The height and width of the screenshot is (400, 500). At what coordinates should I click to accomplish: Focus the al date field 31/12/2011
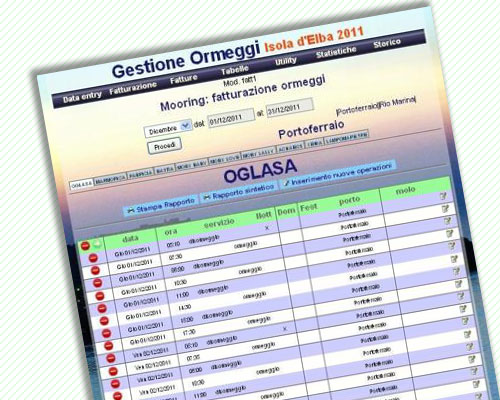point(289,107)
